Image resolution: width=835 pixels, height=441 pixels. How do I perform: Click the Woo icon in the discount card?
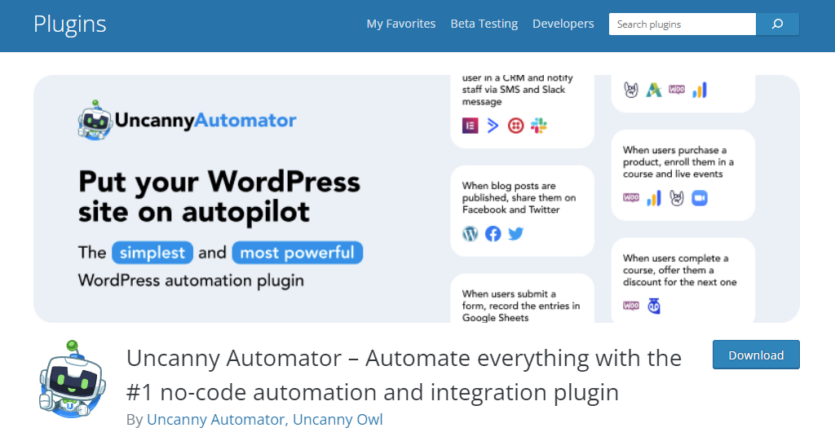[x=631, y=306]
